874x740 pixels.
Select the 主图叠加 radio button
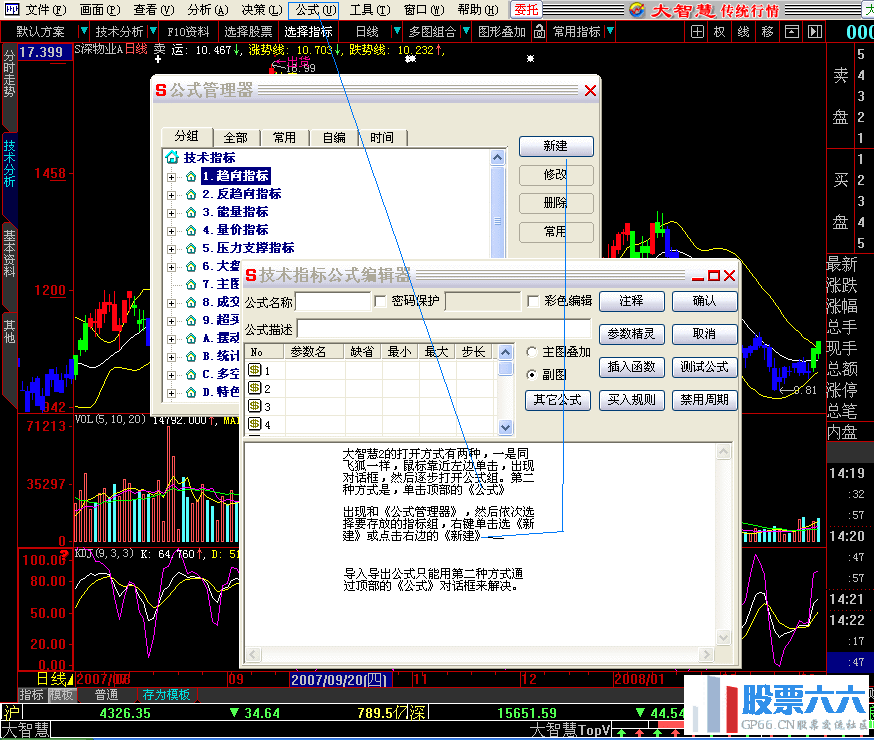click(x=530, y=352)
